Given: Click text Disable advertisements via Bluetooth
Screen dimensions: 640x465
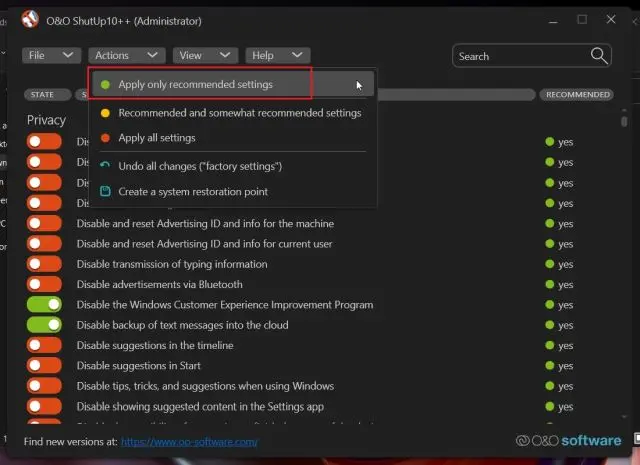Looking at the screenshot, I should (160, 284).
